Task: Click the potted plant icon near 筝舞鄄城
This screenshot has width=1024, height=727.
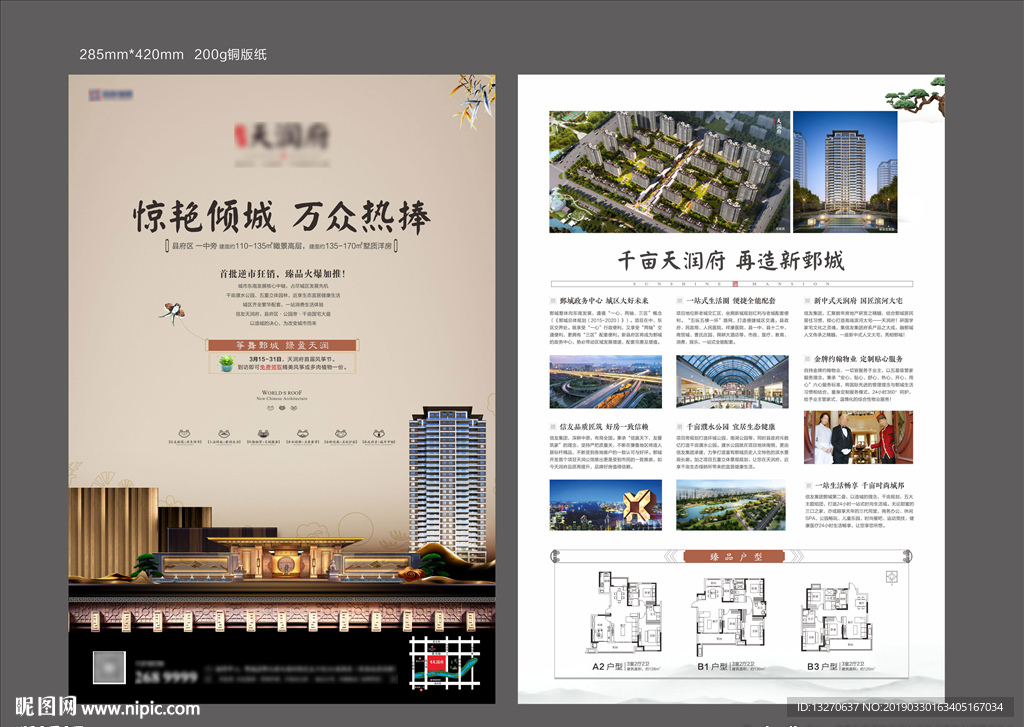Action: [226, 365]
